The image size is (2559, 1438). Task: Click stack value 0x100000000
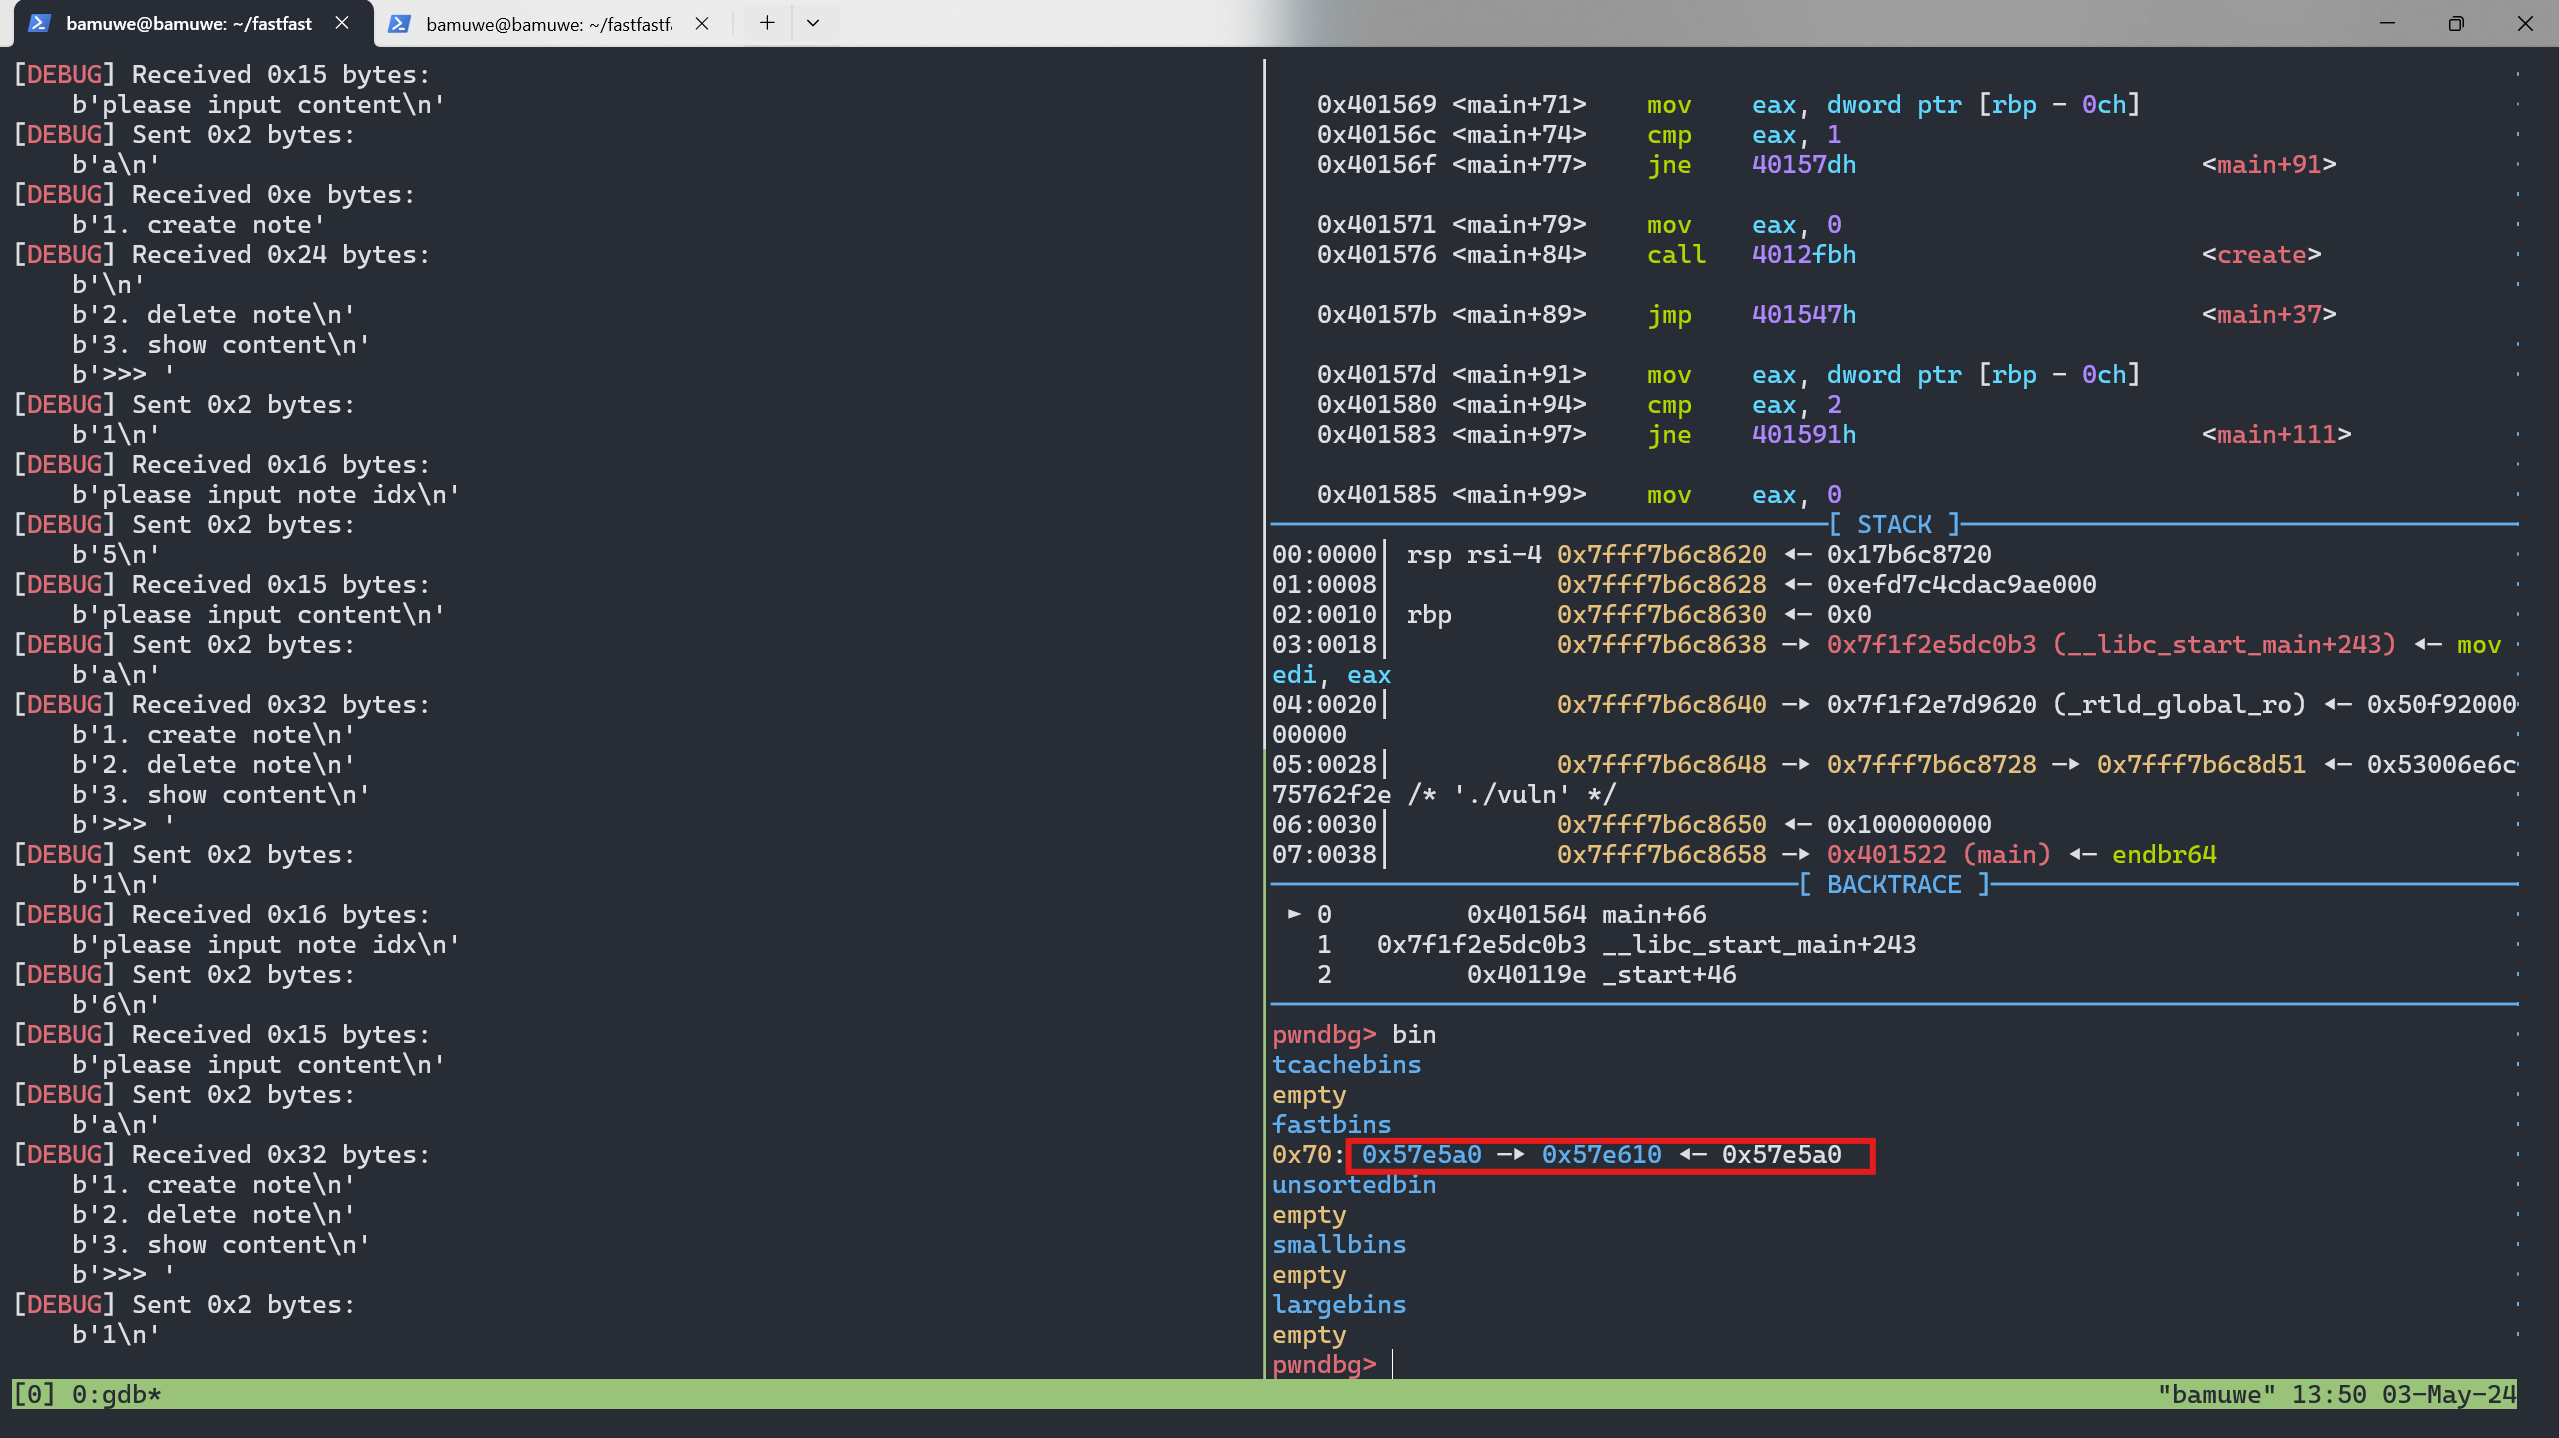(1909, 824)
